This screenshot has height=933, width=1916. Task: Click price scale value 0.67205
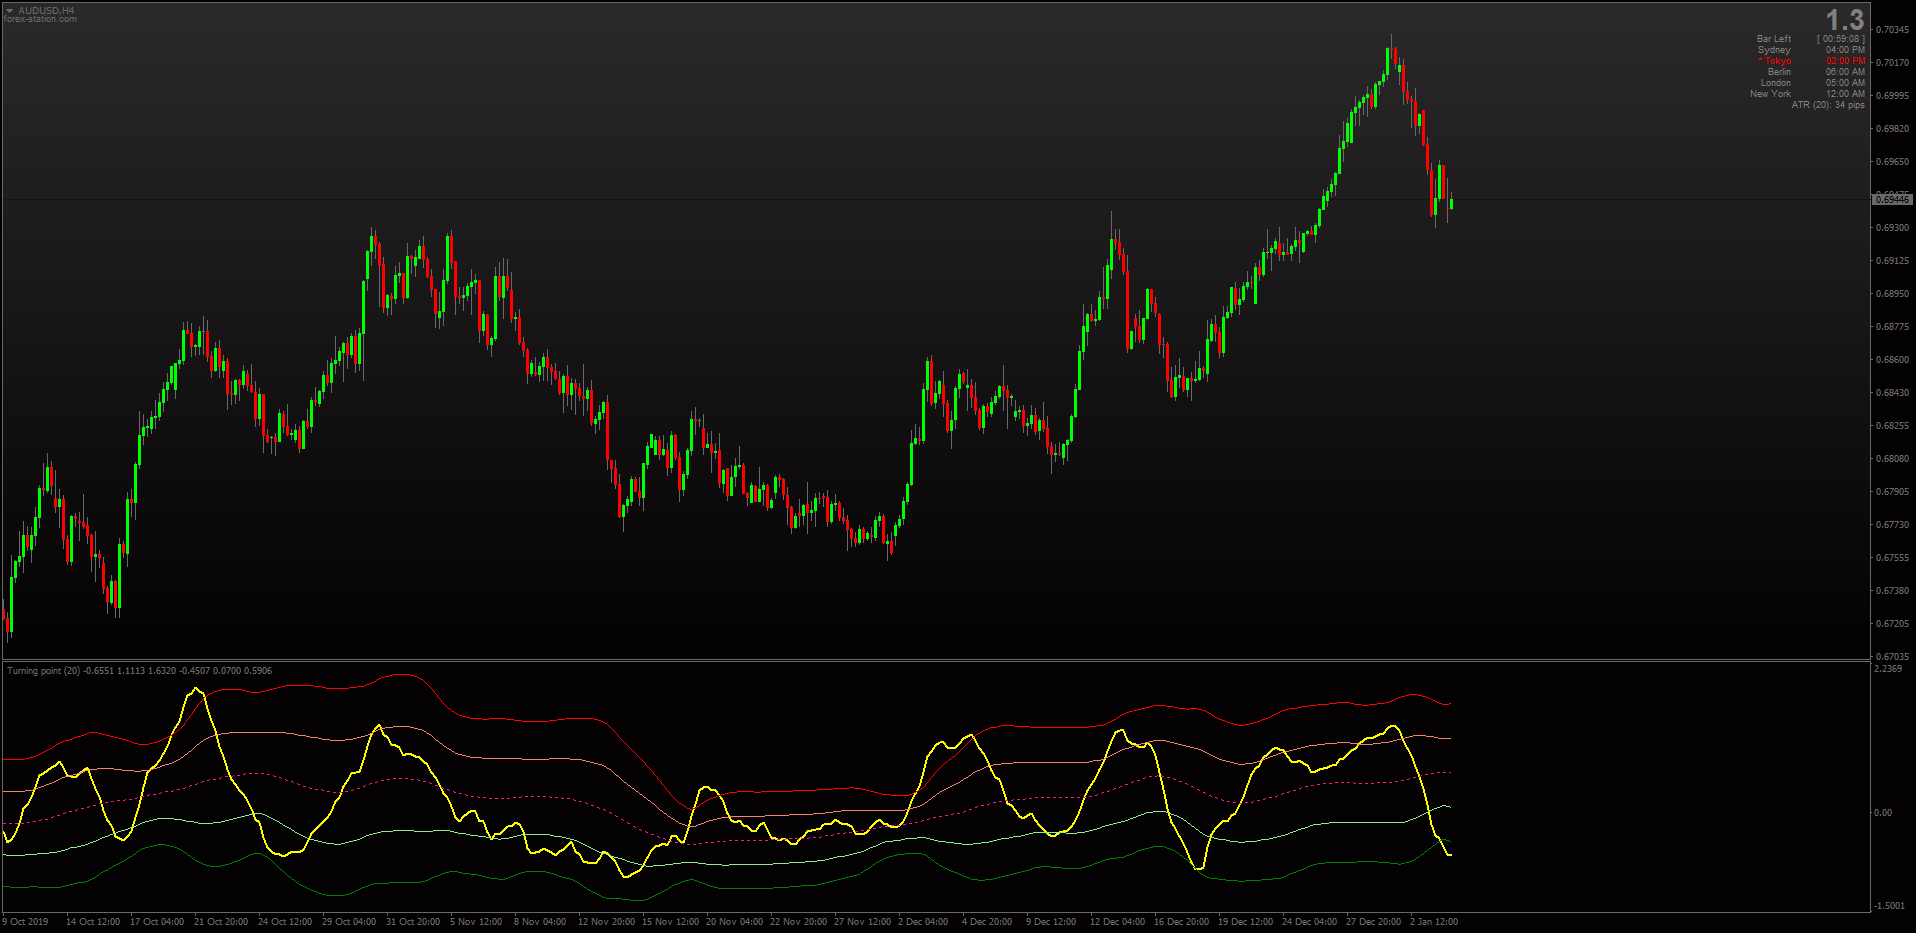point(1893,624)
